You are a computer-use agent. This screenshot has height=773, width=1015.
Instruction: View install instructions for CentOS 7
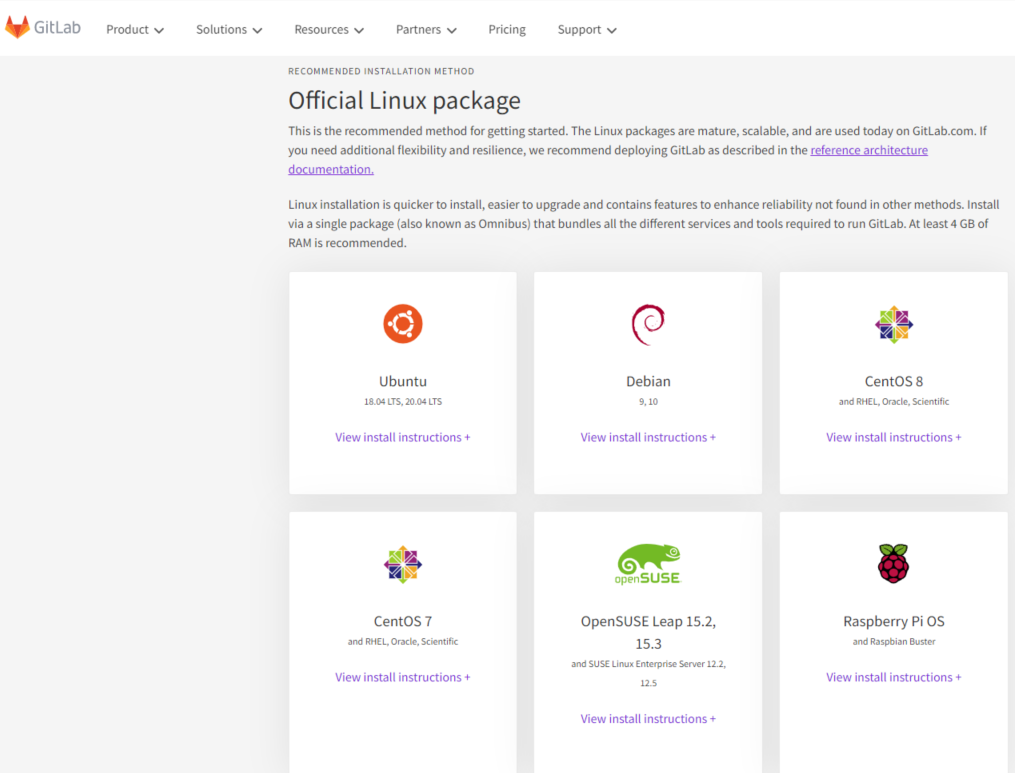[403, 677]
